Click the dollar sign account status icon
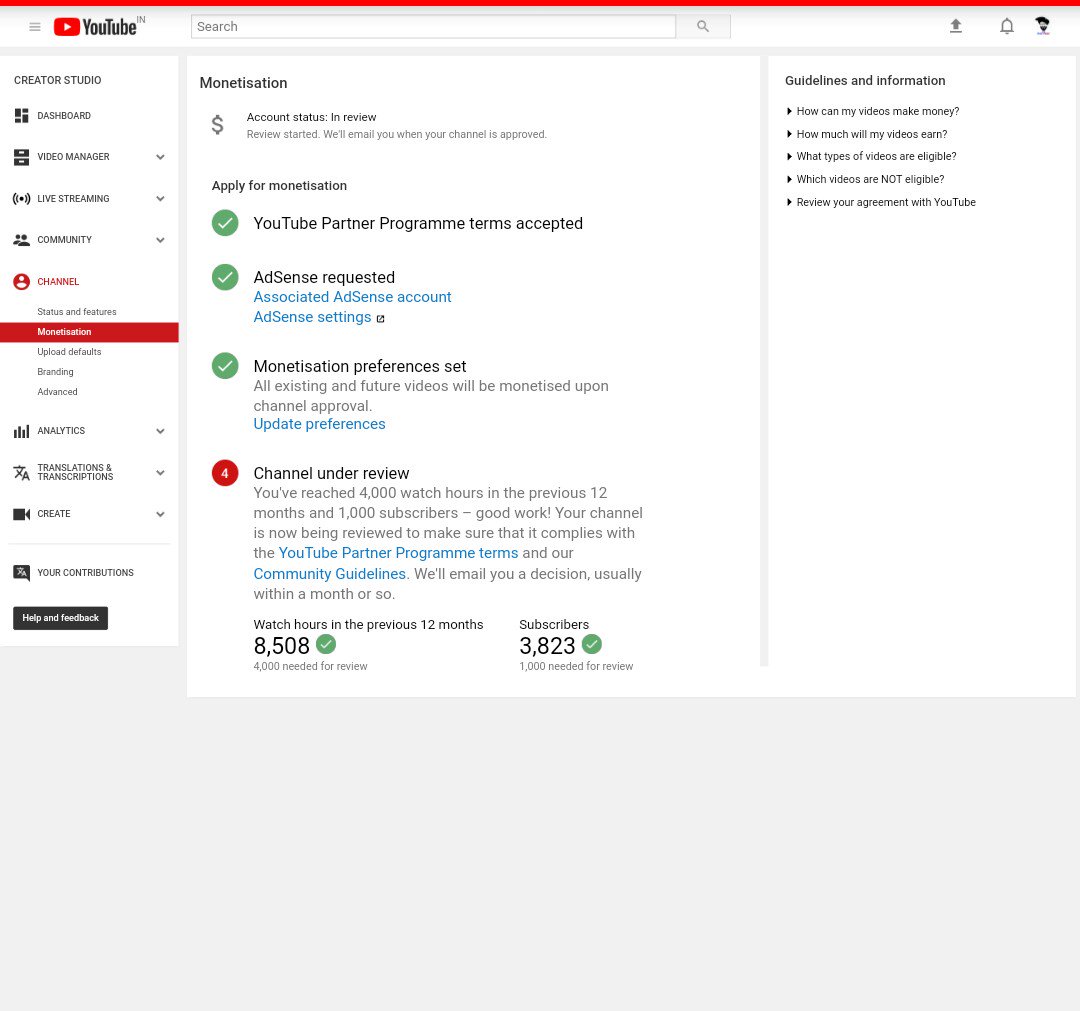This screenshot has width=1080, height=1011. click(218, 125)
